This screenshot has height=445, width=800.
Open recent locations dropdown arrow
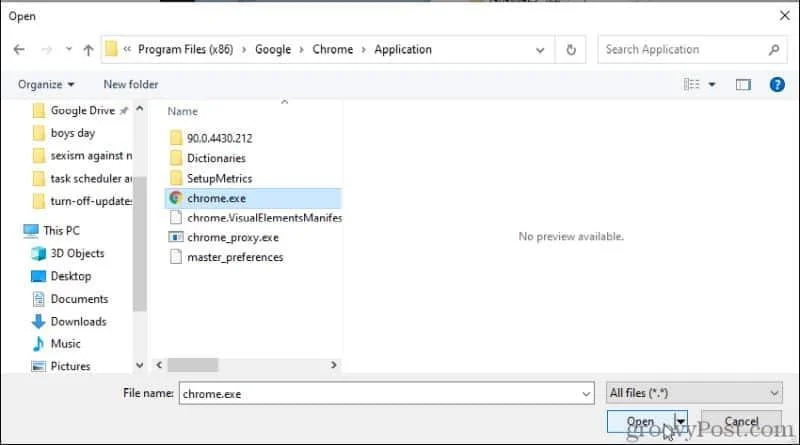[x=68, y=50]
